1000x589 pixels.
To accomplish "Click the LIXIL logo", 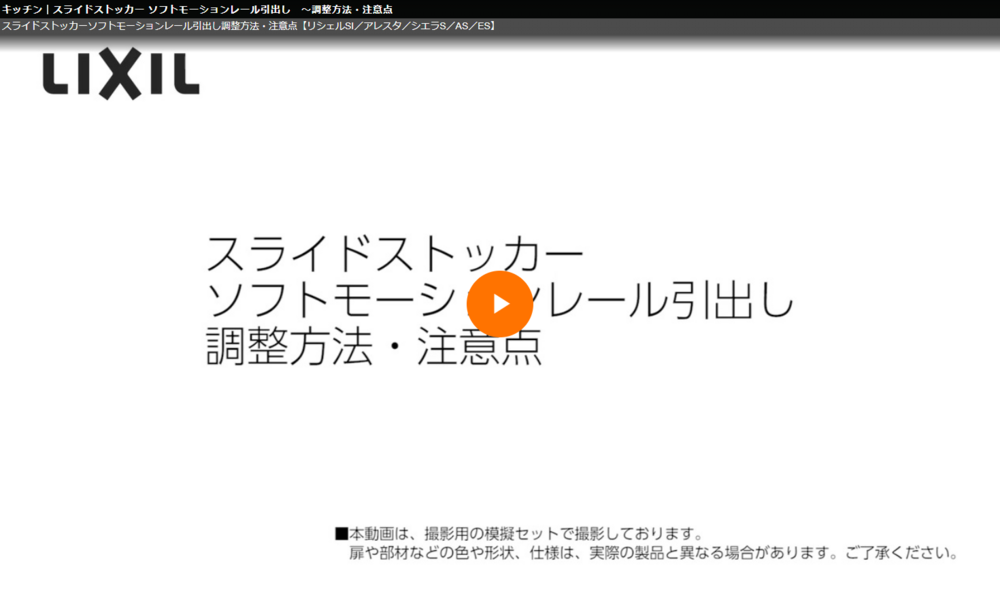I will (121, 74).
